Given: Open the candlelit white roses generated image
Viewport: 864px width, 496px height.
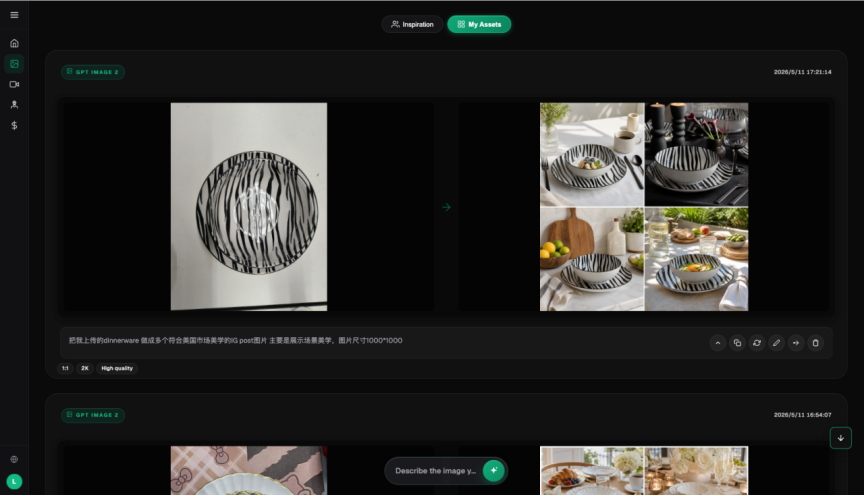Looking at the screenshot, I should 696,470.
